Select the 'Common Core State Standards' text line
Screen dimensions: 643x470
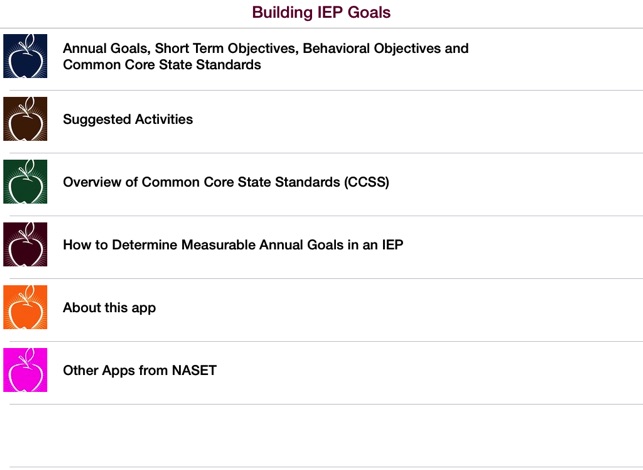pos(162,65)
